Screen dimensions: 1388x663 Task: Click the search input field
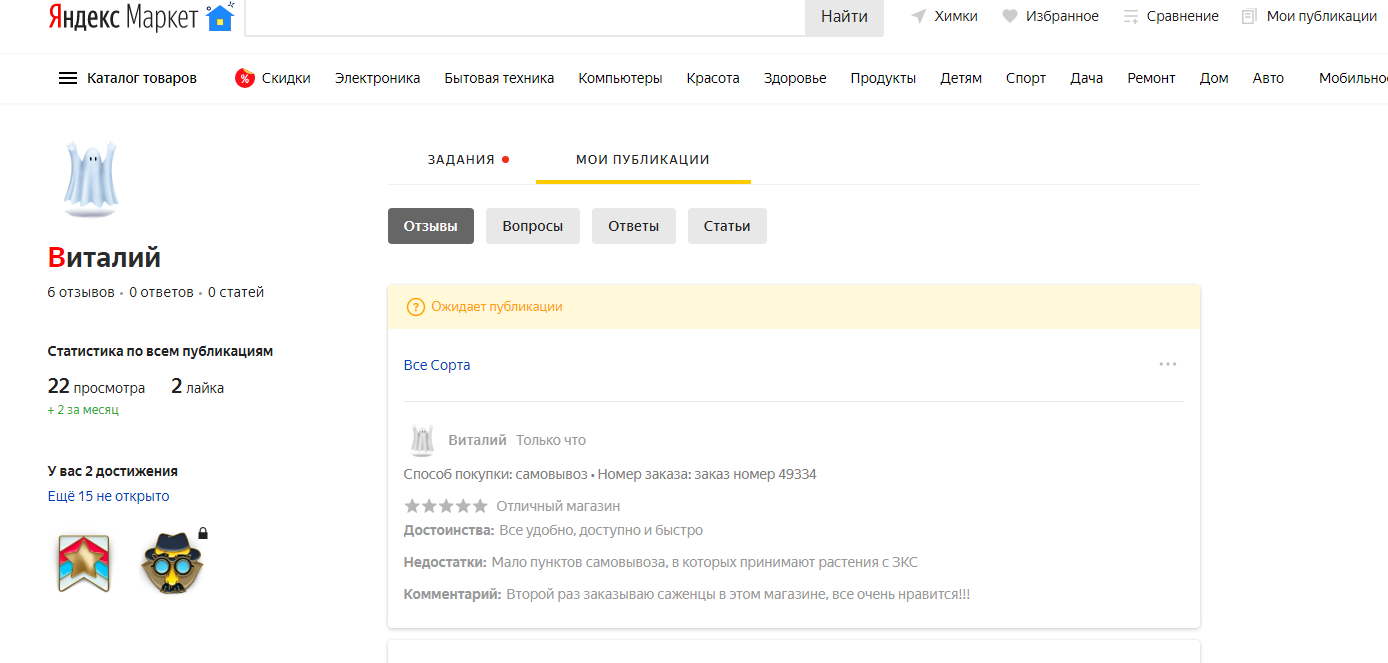[x=525, y=17]
